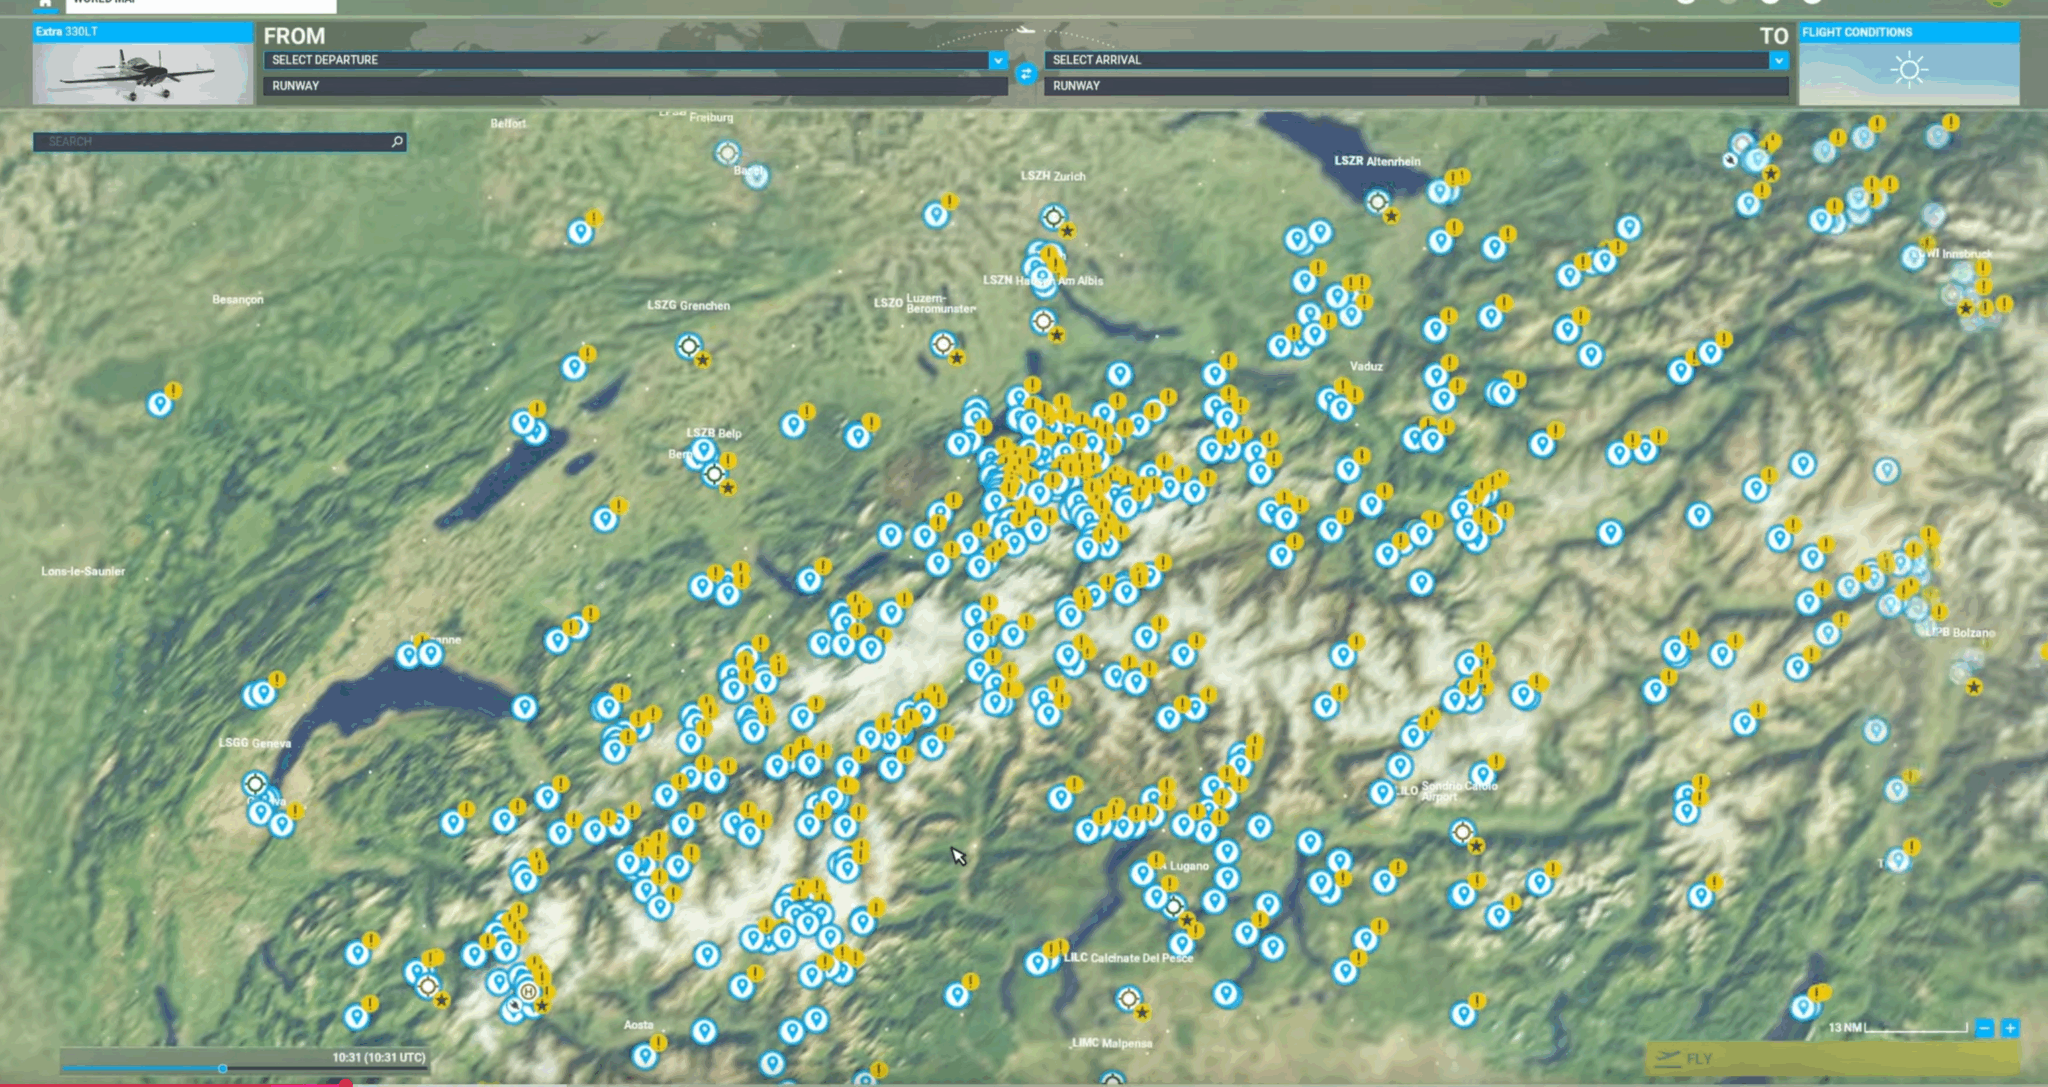Image resolution: width=2048 pixels, height=1087 pixels.
Task: Select the LSZH Zurich airport icon
Action: pos(1051,217)
